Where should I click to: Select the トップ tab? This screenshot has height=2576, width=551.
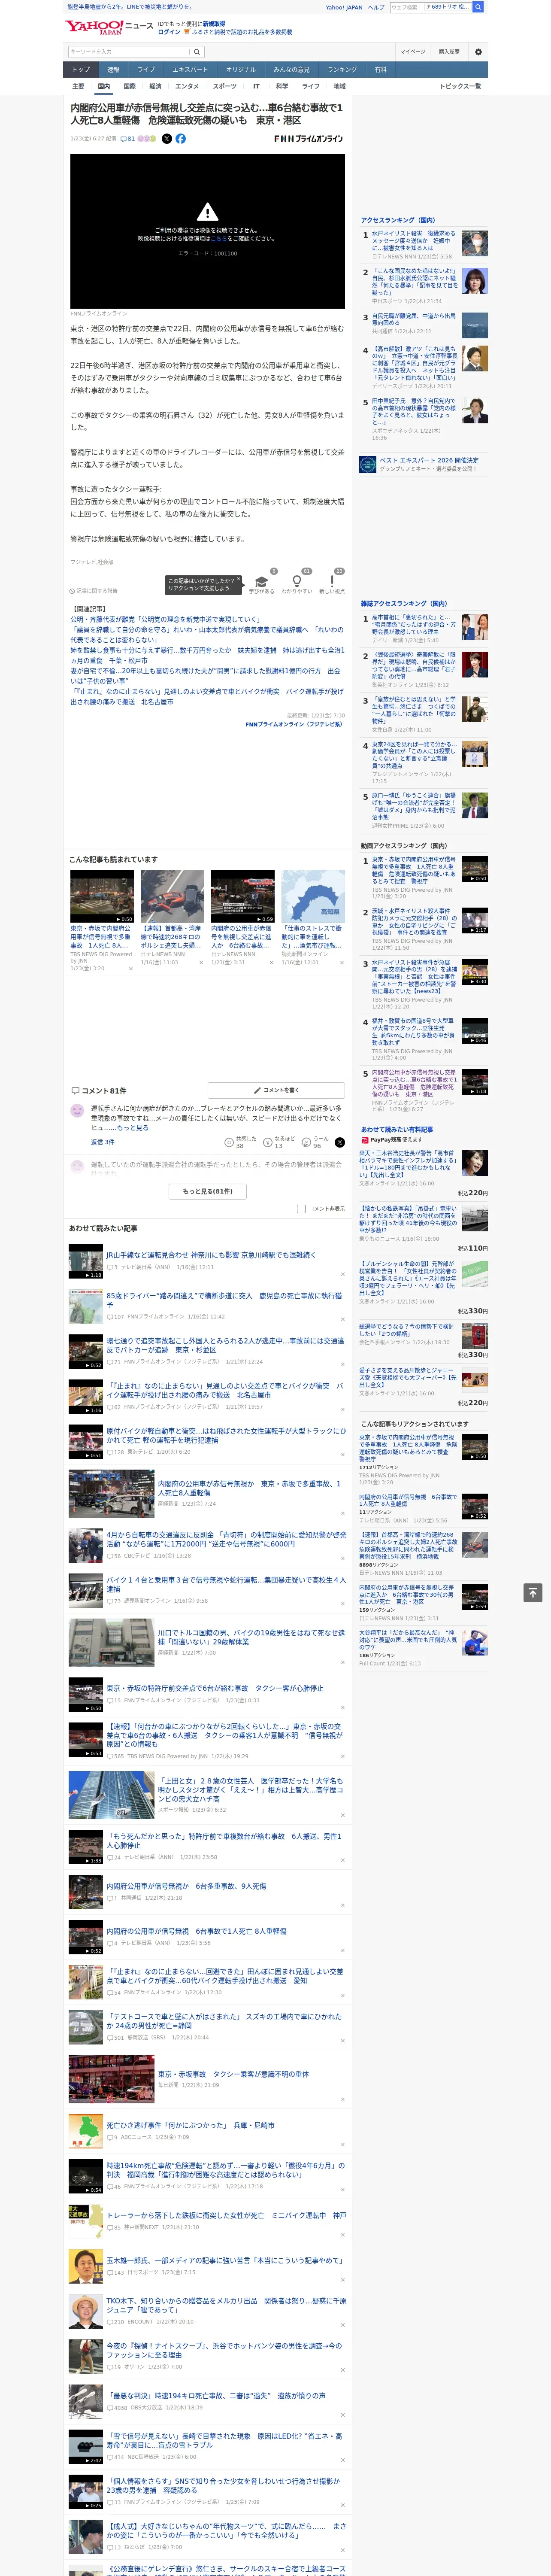[81, 70]
